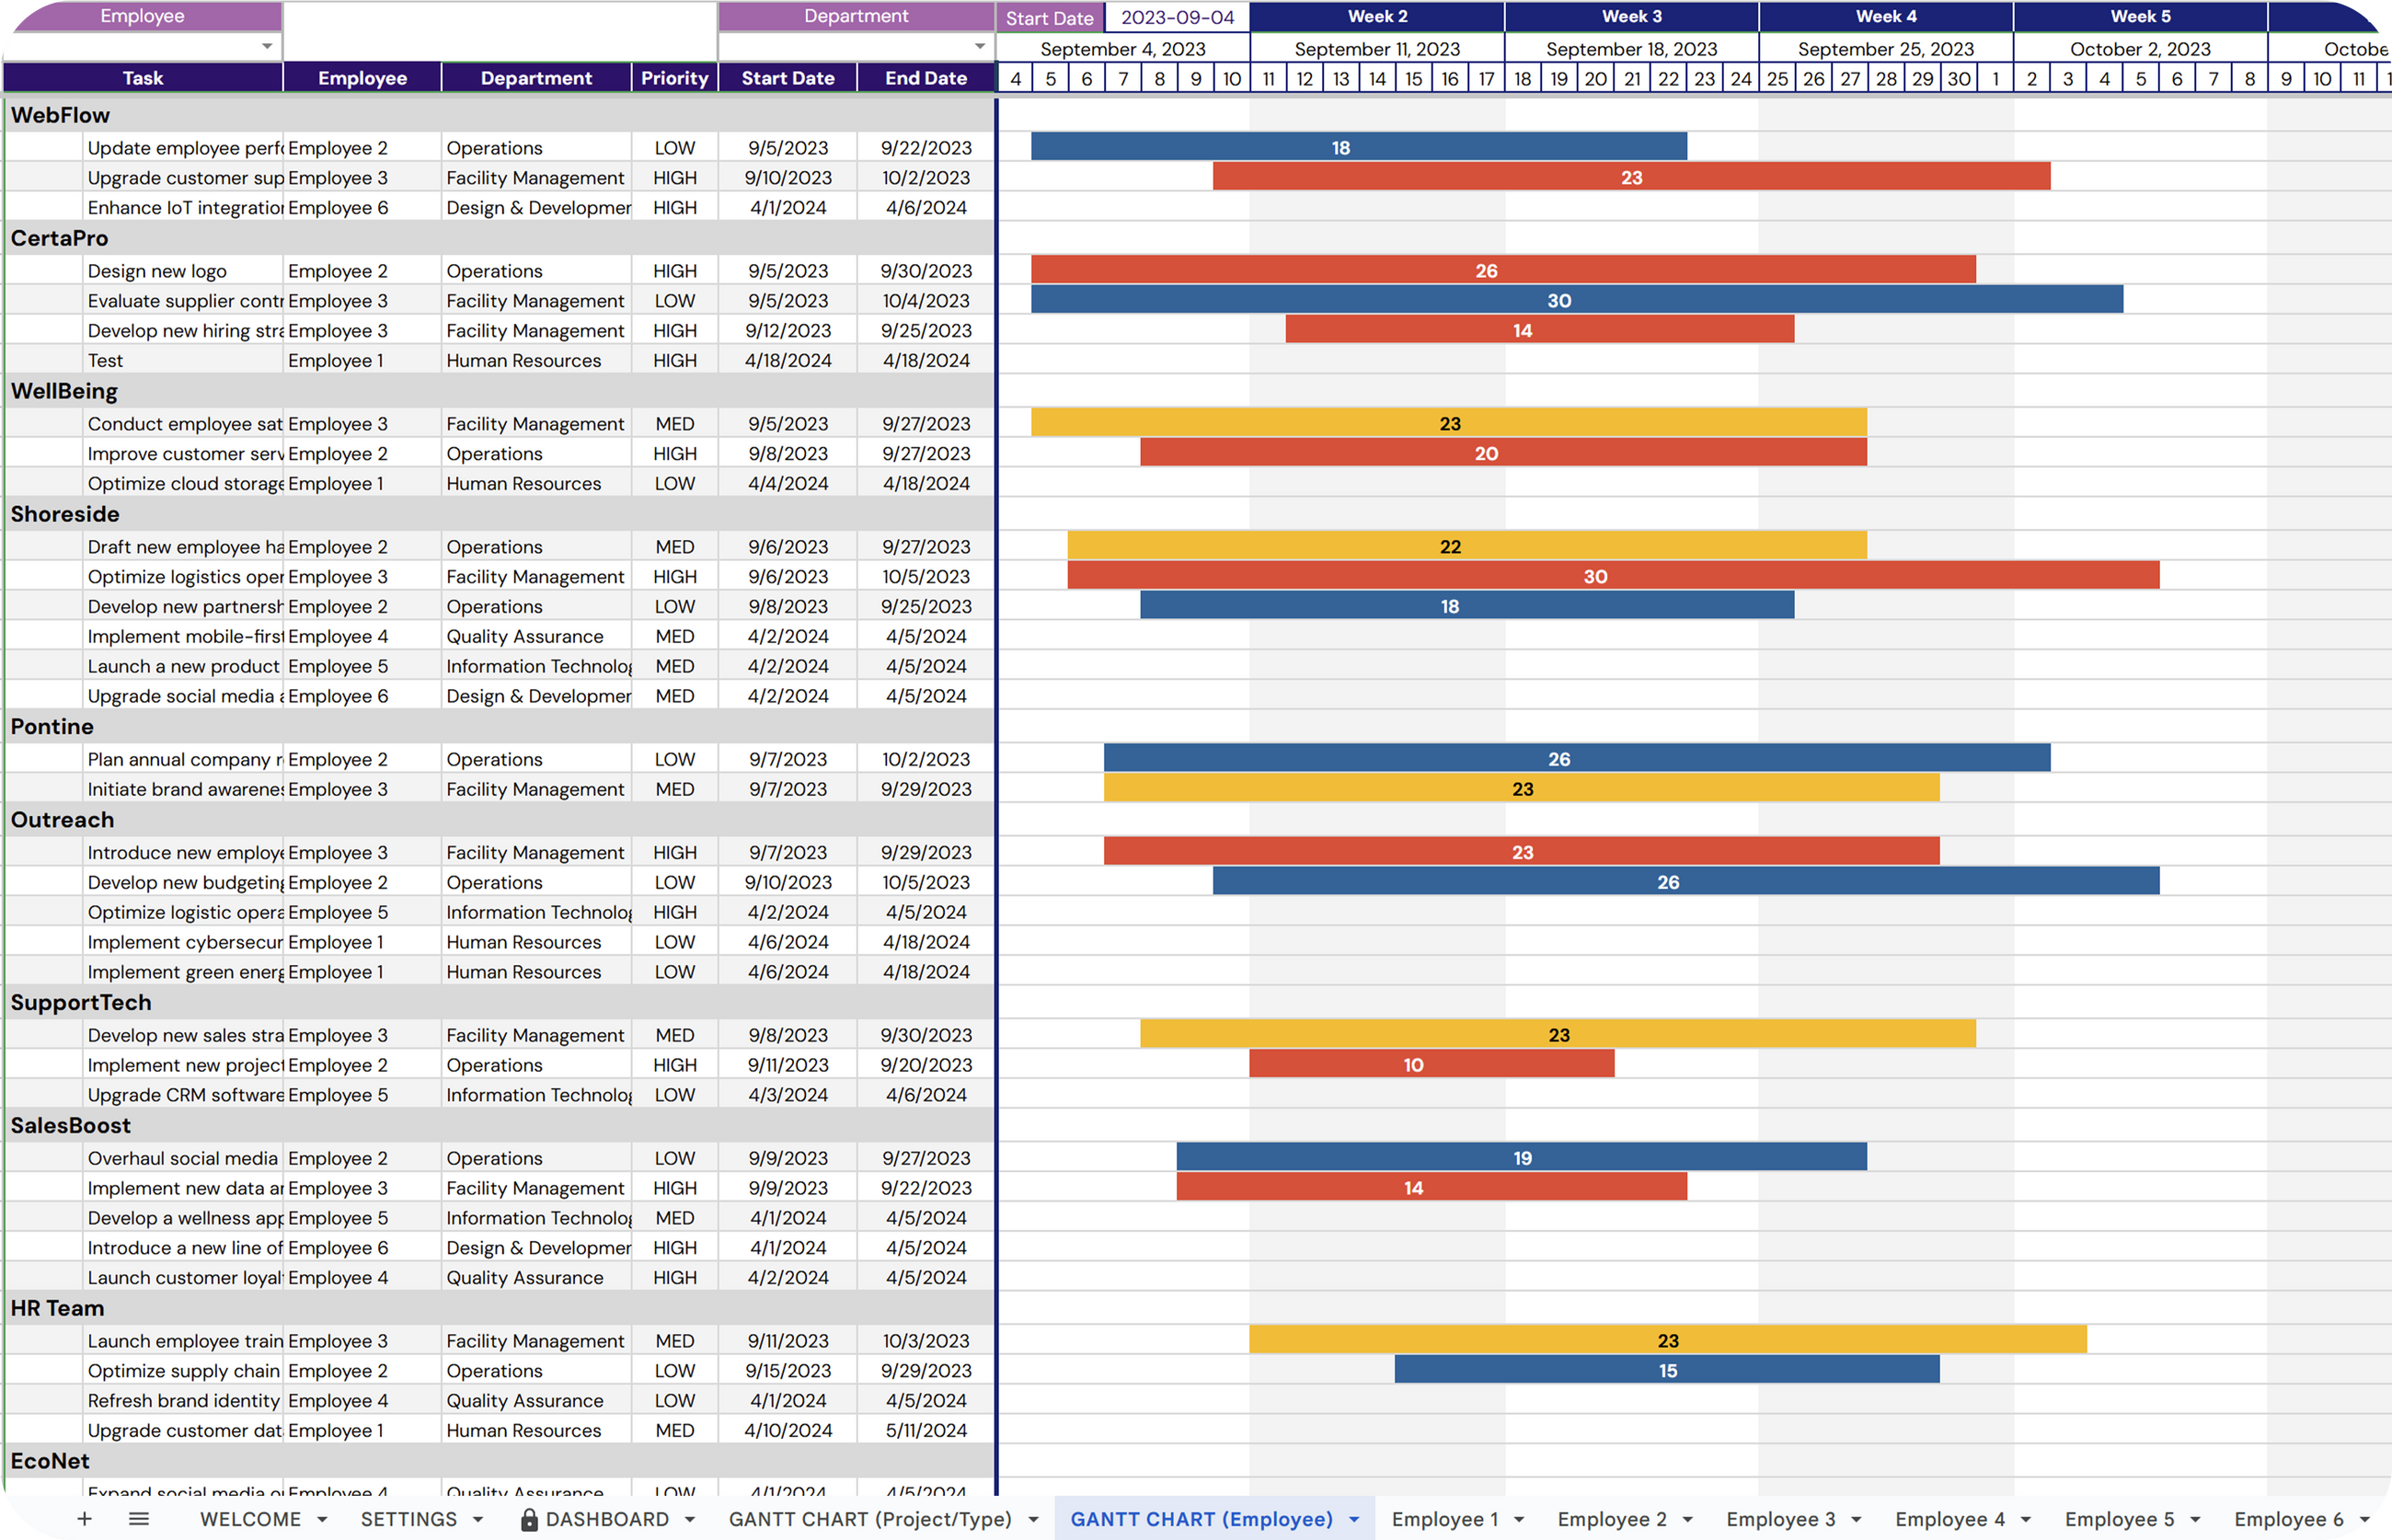Click the lock icon on DASHBOARD tab

(529, 1520)
